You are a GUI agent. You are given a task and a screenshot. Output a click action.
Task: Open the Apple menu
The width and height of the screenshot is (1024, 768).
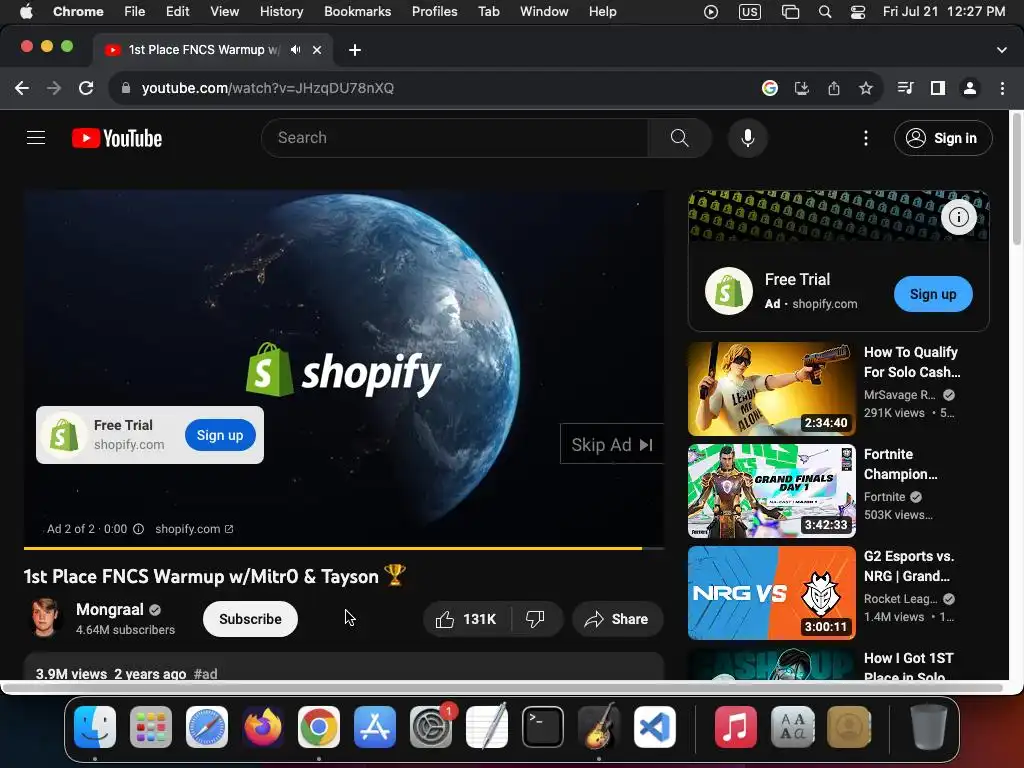[26, 12]
